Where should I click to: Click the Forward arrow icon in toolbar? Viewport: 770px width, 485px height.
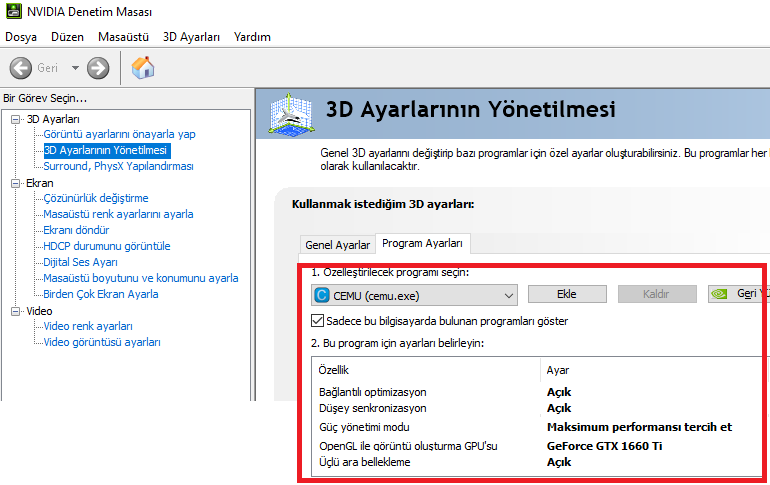click(x=98, y=68)
